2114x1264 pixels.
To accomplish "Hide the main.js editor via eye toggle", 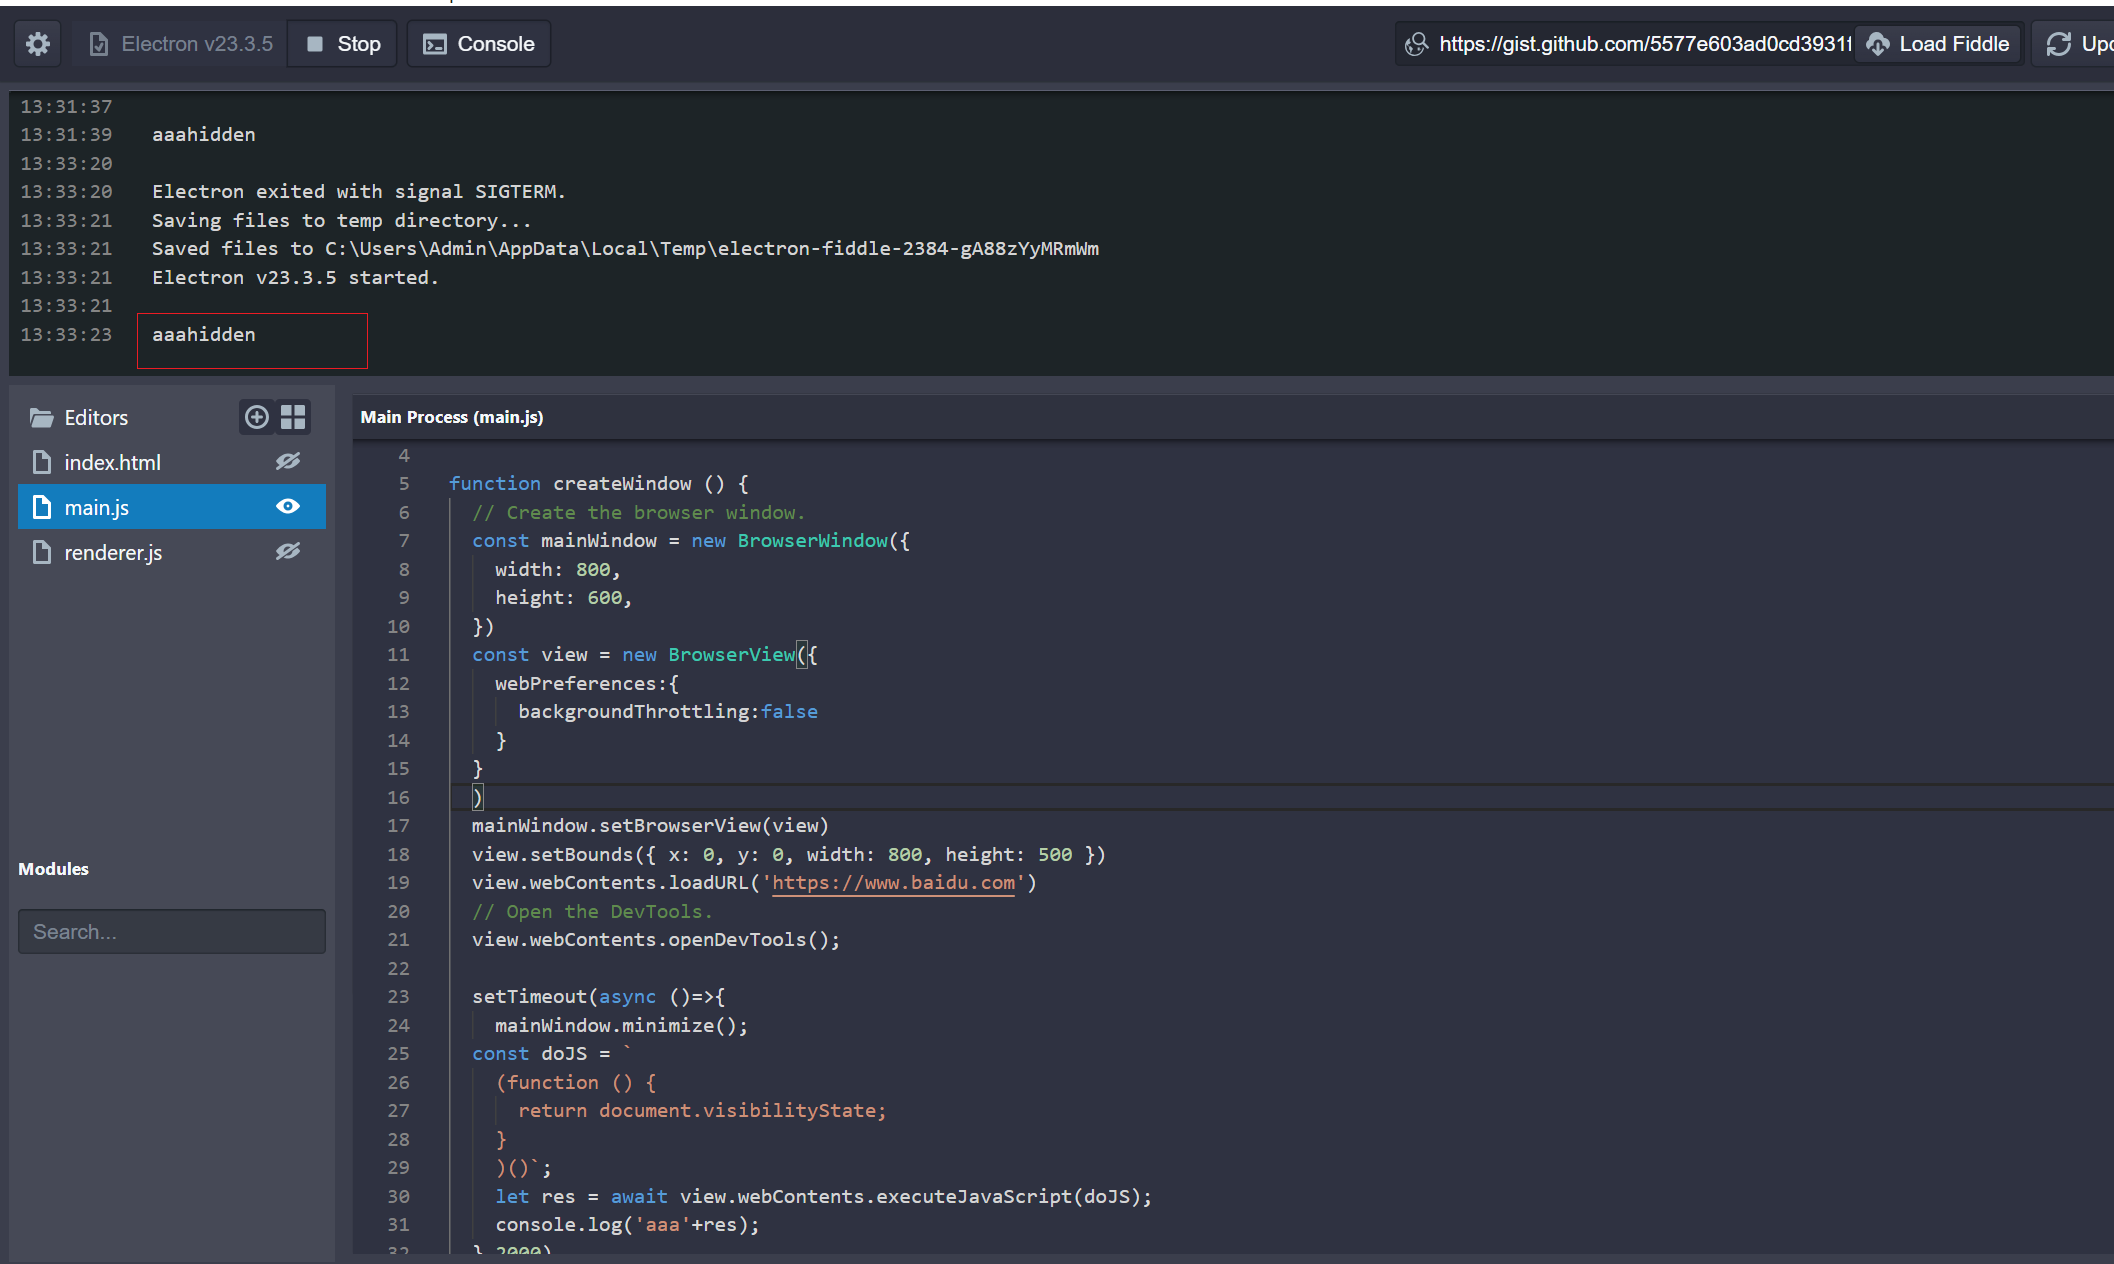I will [x=288, y=507].
